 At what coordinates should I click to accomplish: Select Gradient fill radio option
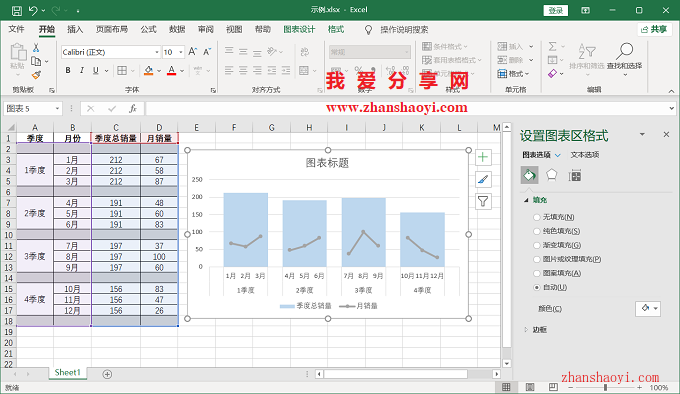coord(537,245)
